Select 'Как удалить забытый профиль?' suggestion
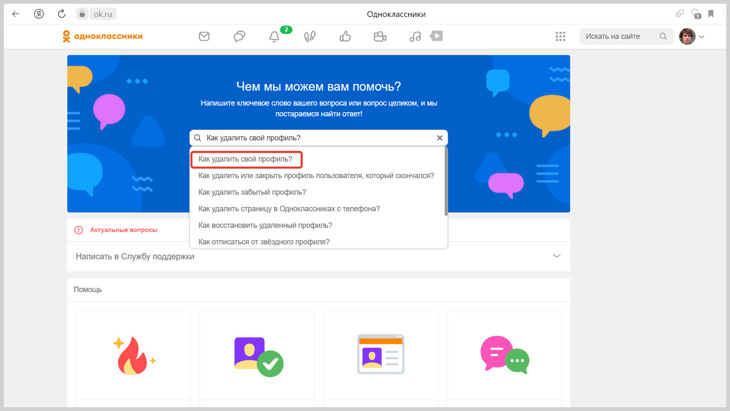The width and height of the screenshot is (730, 411). pyautogui.click(x=252, y=192)
